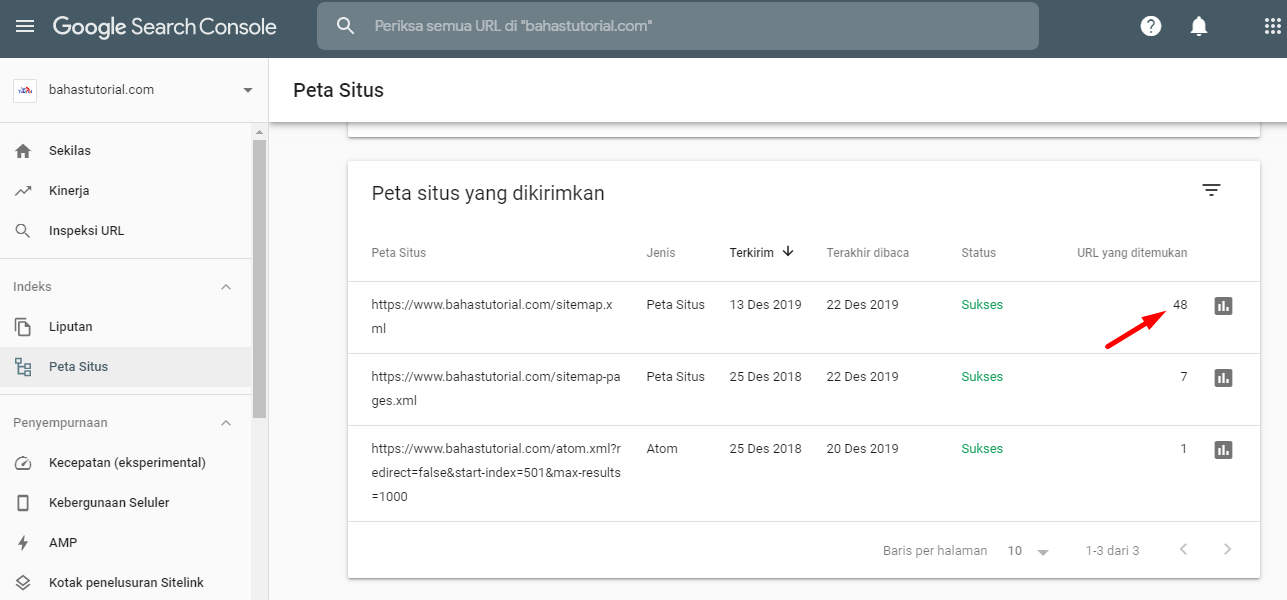Go to previous table page

(x=1184, y=549)
